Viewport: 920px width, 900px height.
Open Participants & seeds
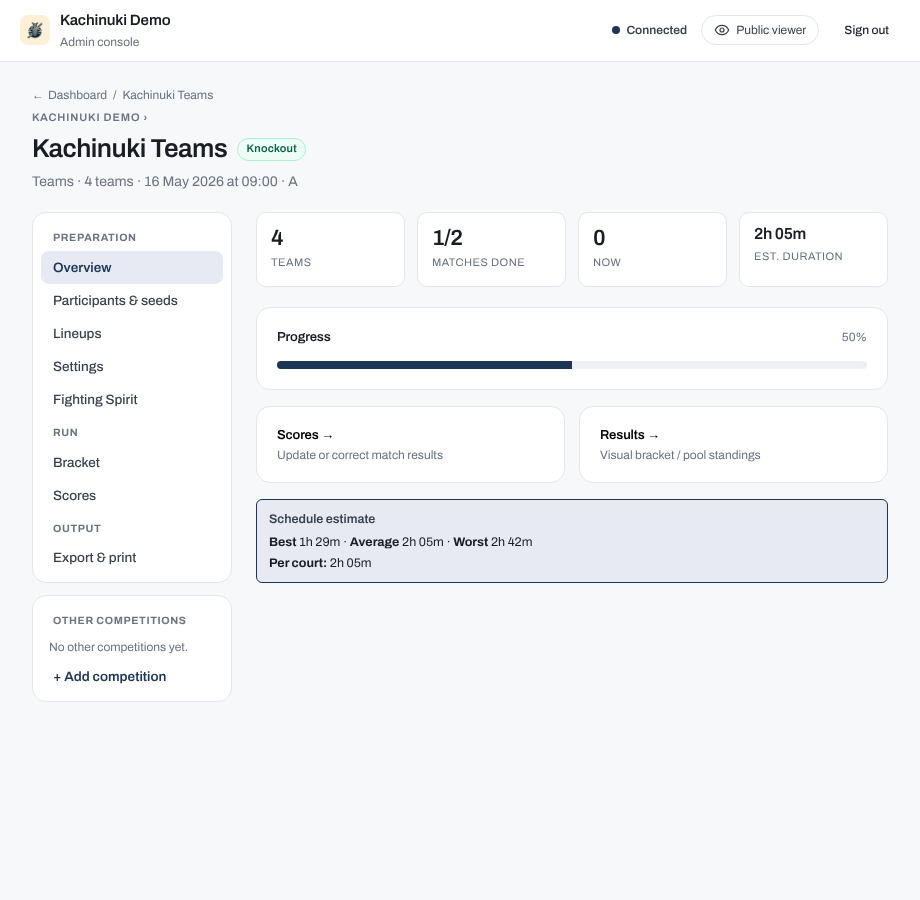(132, 300)
